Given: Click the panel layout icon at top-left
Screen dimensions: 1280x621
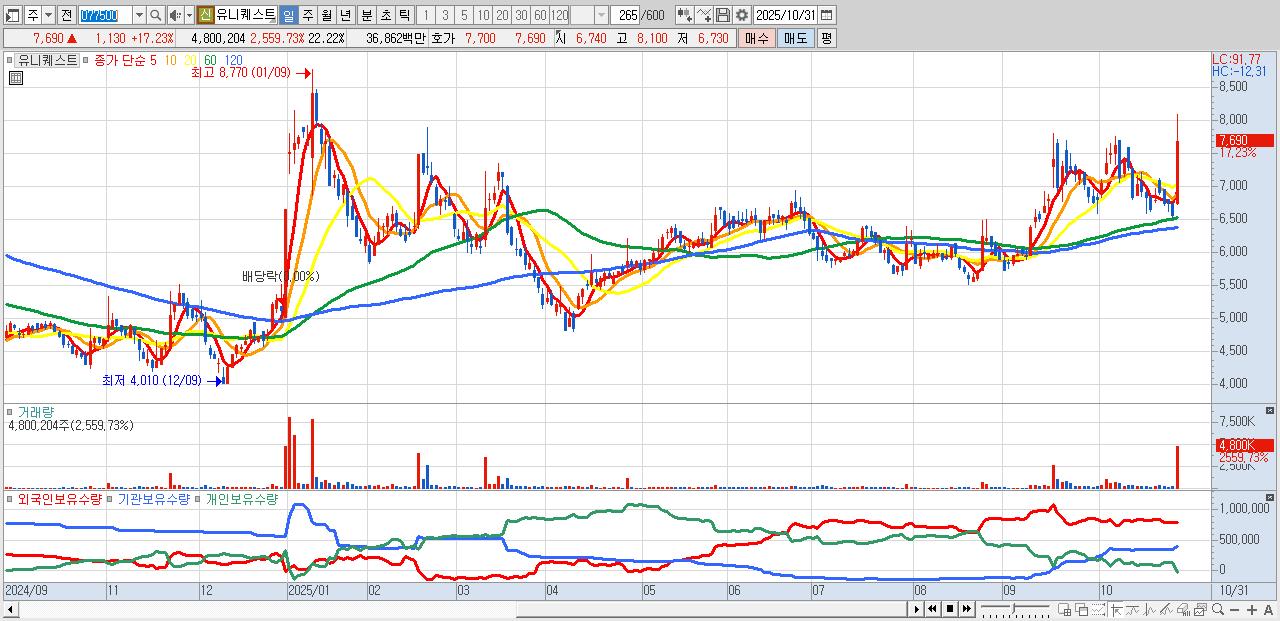Looking at the screenshot, I should 13,15.
